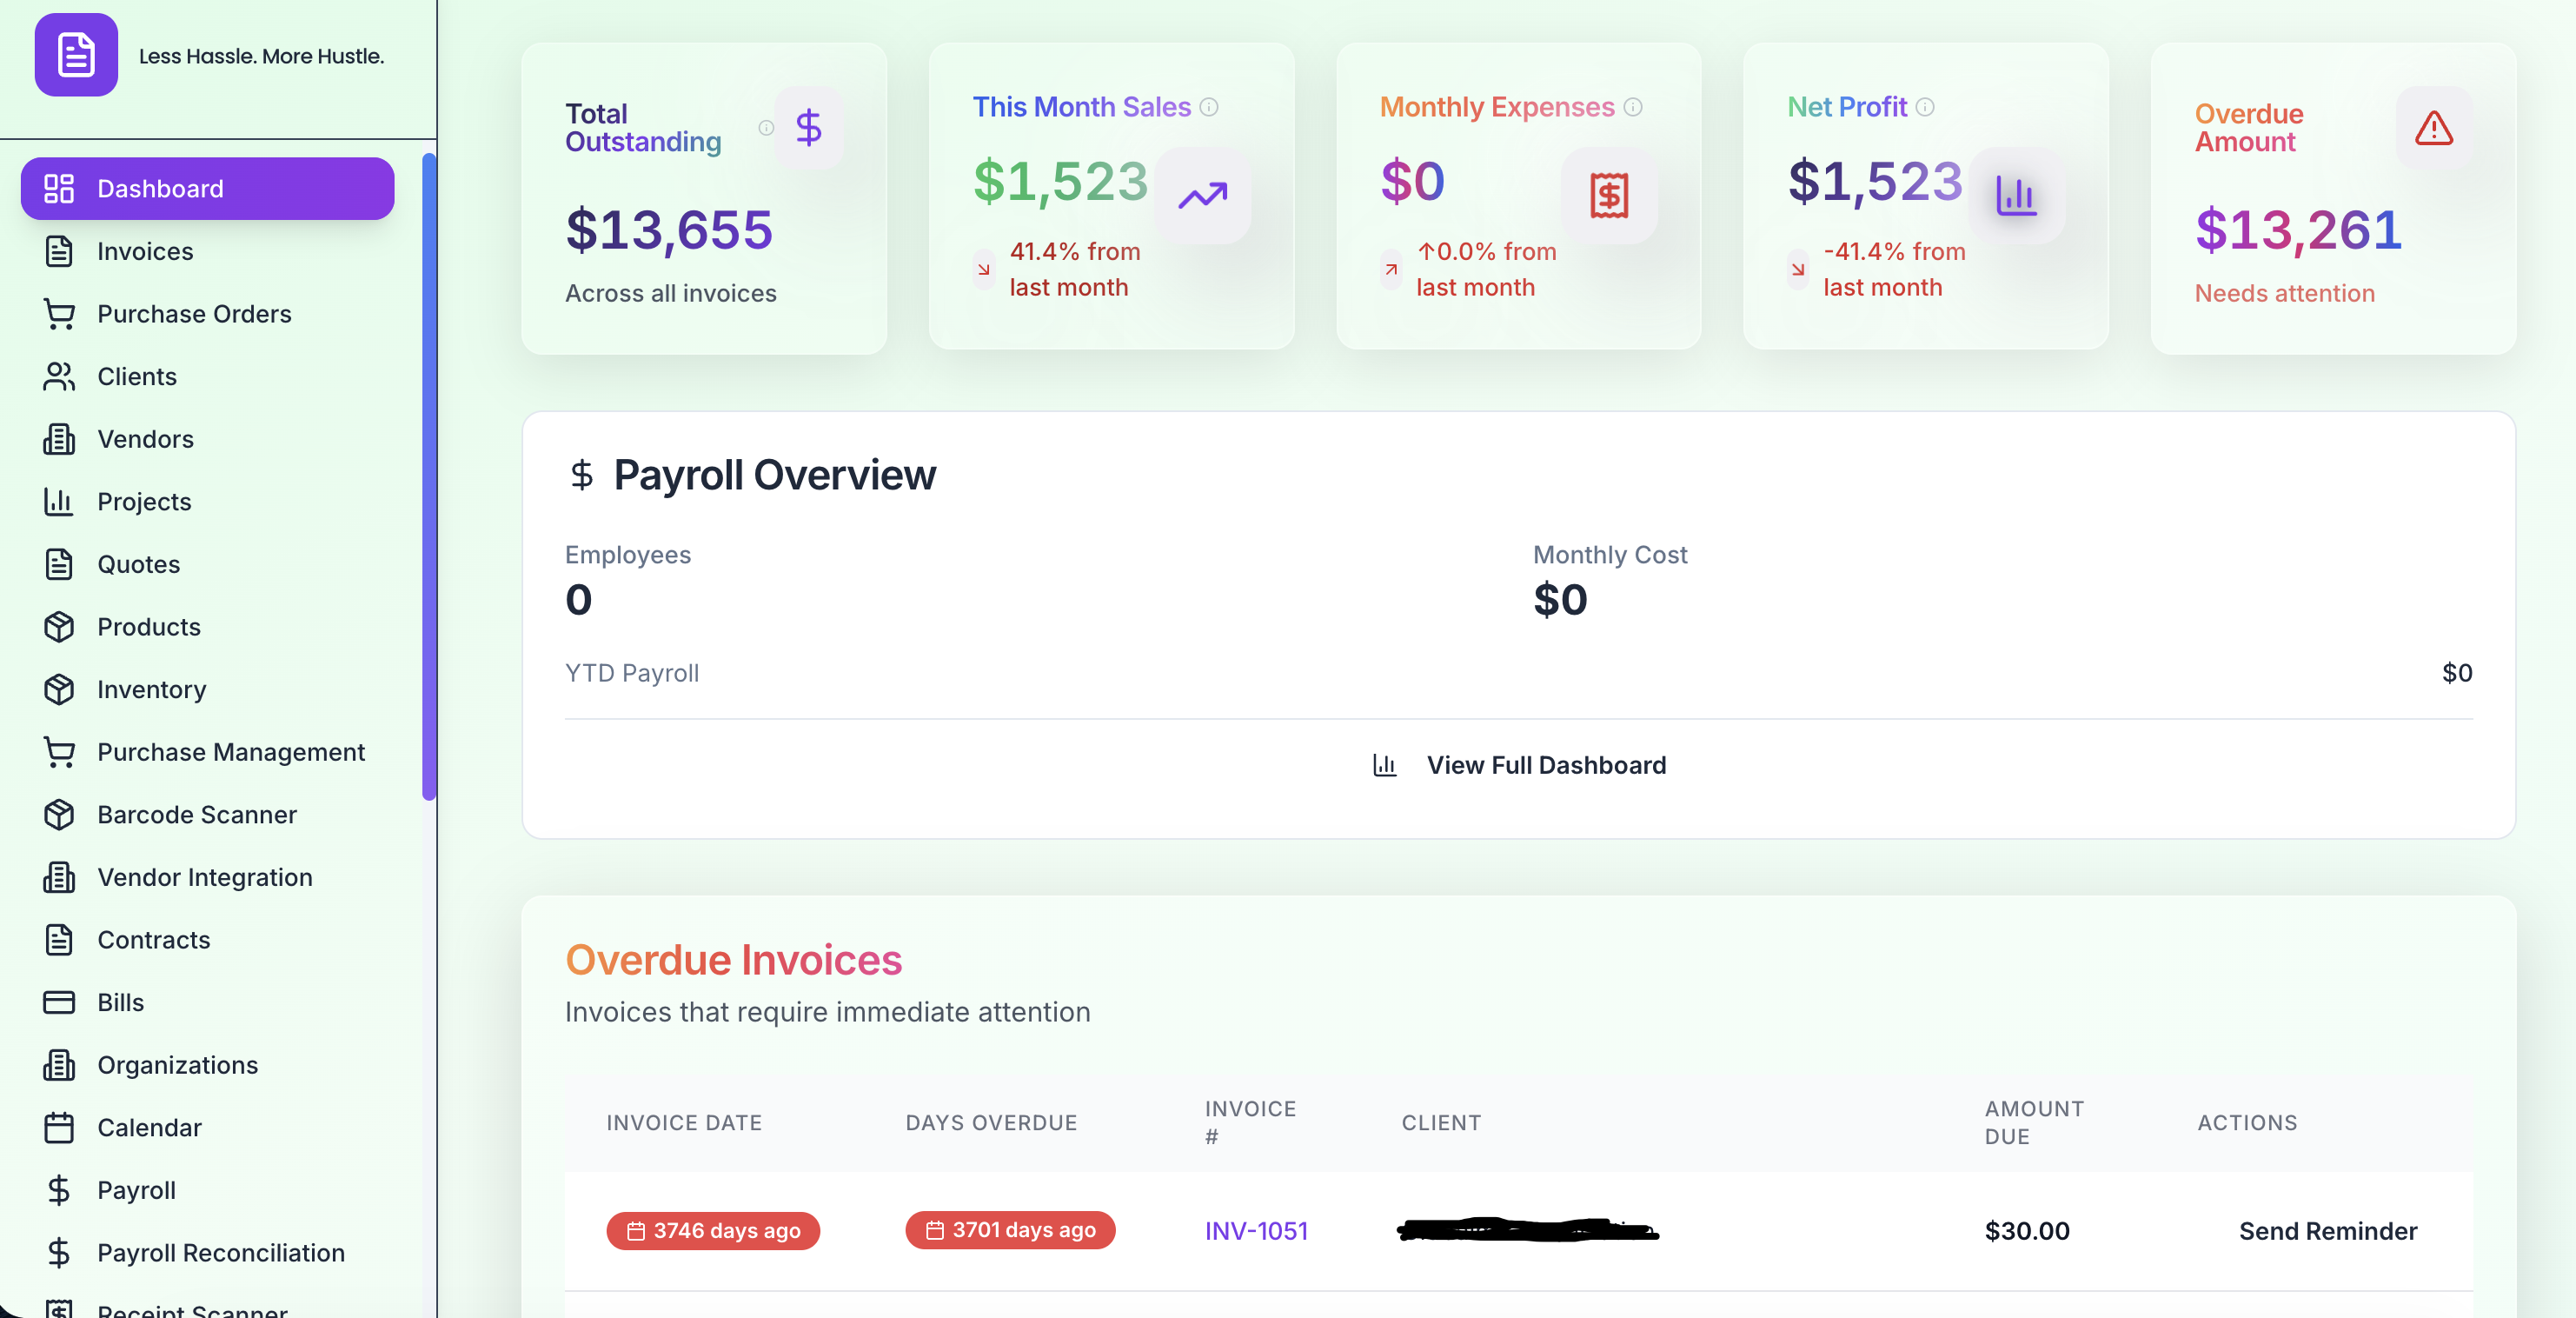Select the Calendar icon in the sidebar
The height and width of the screenshot is (1318, 2576).
[59, 1127]
